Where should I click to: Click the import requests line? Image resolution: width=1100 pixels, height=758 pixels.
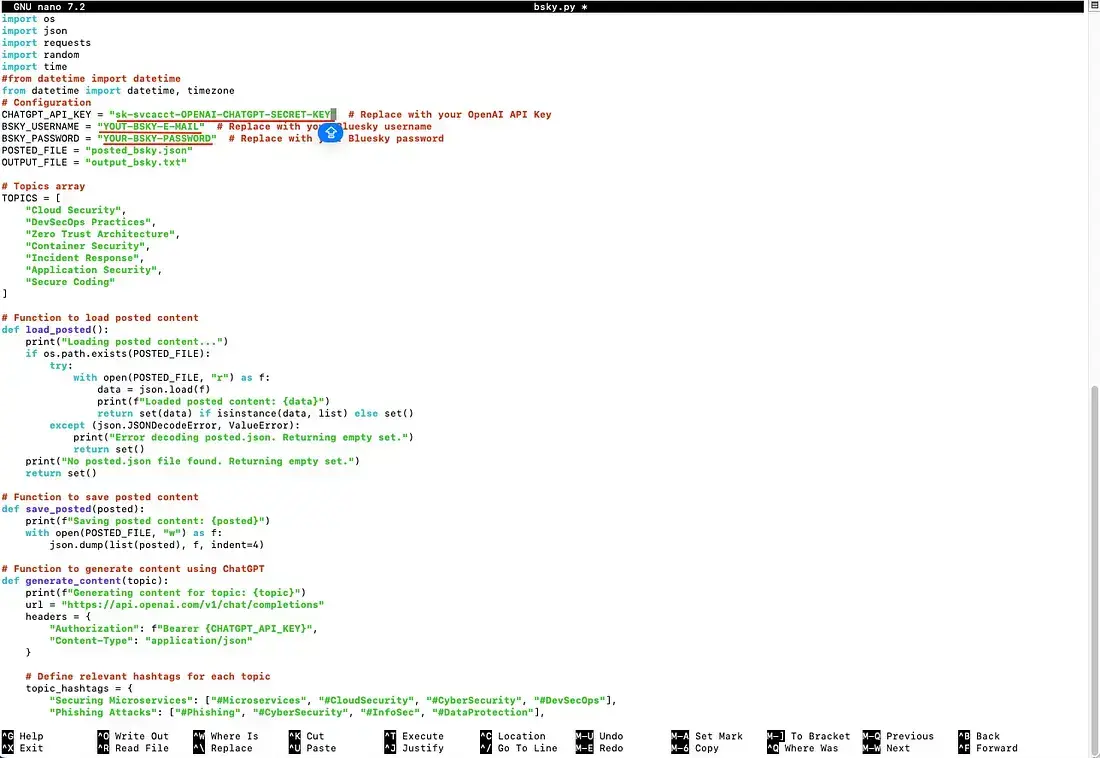pos(46,43)
